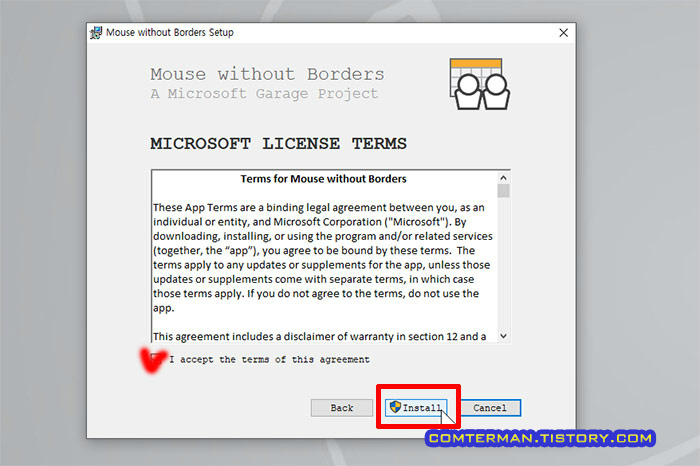The width and height of the screenshot is (700, 466).
Task: Tick the accept terms agreement checkbox
Action: tap(156, 359)
